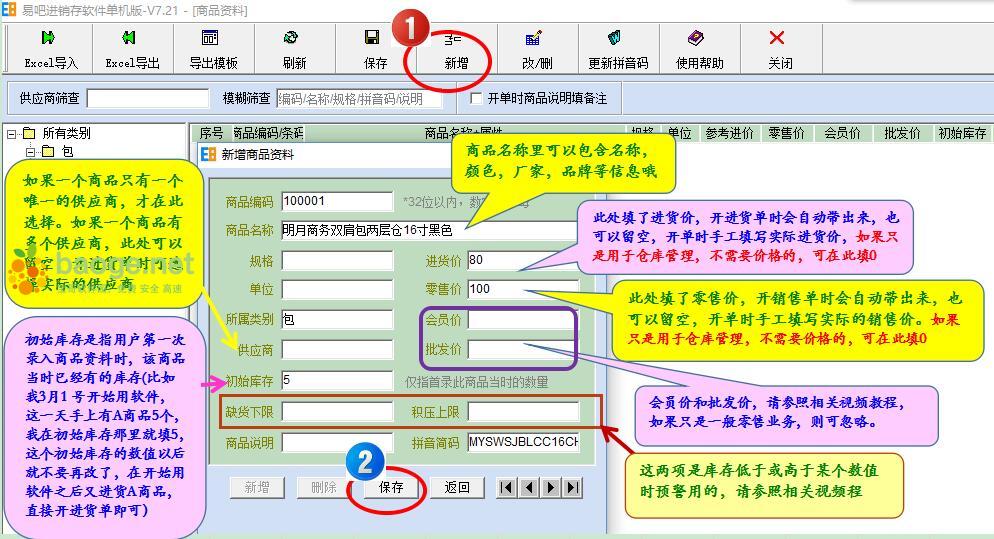Click the 新增 toolbar button
Image resolution: width=994 pixels, height=539 pixels.
tap(455, 49)
